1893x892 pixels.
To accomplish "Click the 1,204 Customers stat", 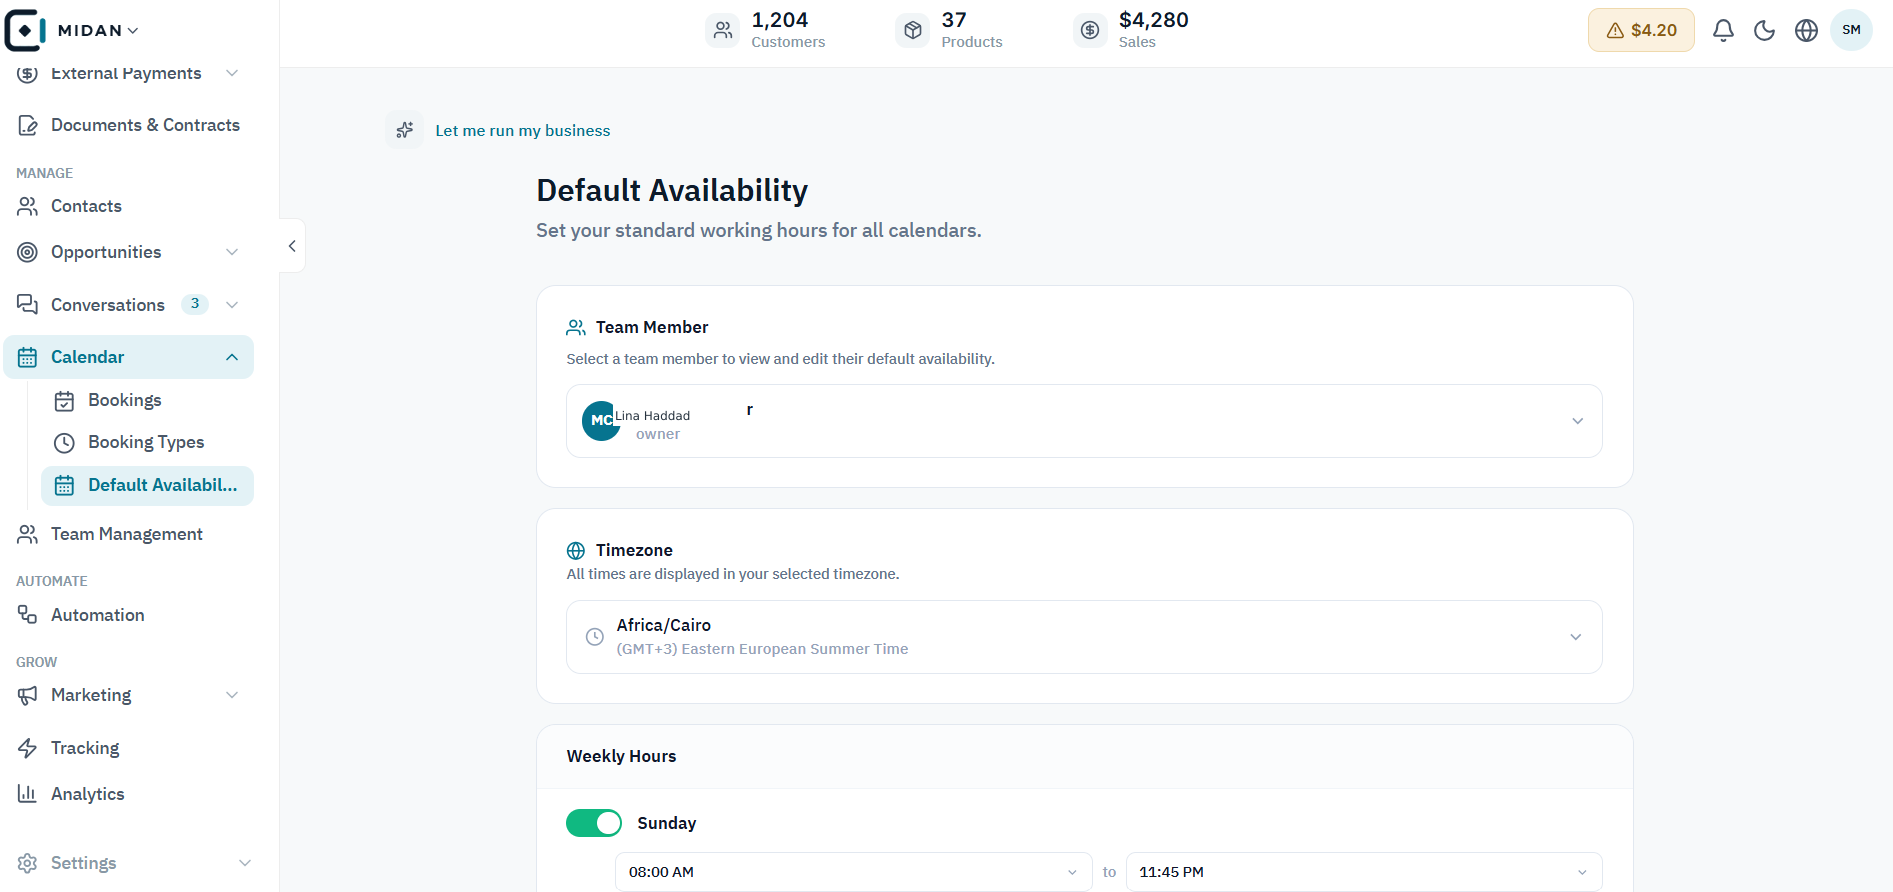I will [x=766, y=30].
